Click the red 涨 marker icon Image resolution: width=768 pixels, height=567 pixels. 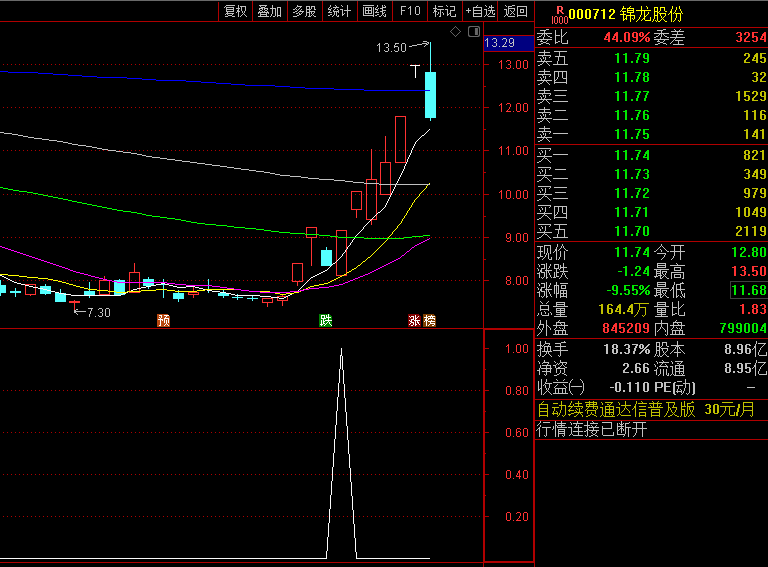click(x=414, y=321)
